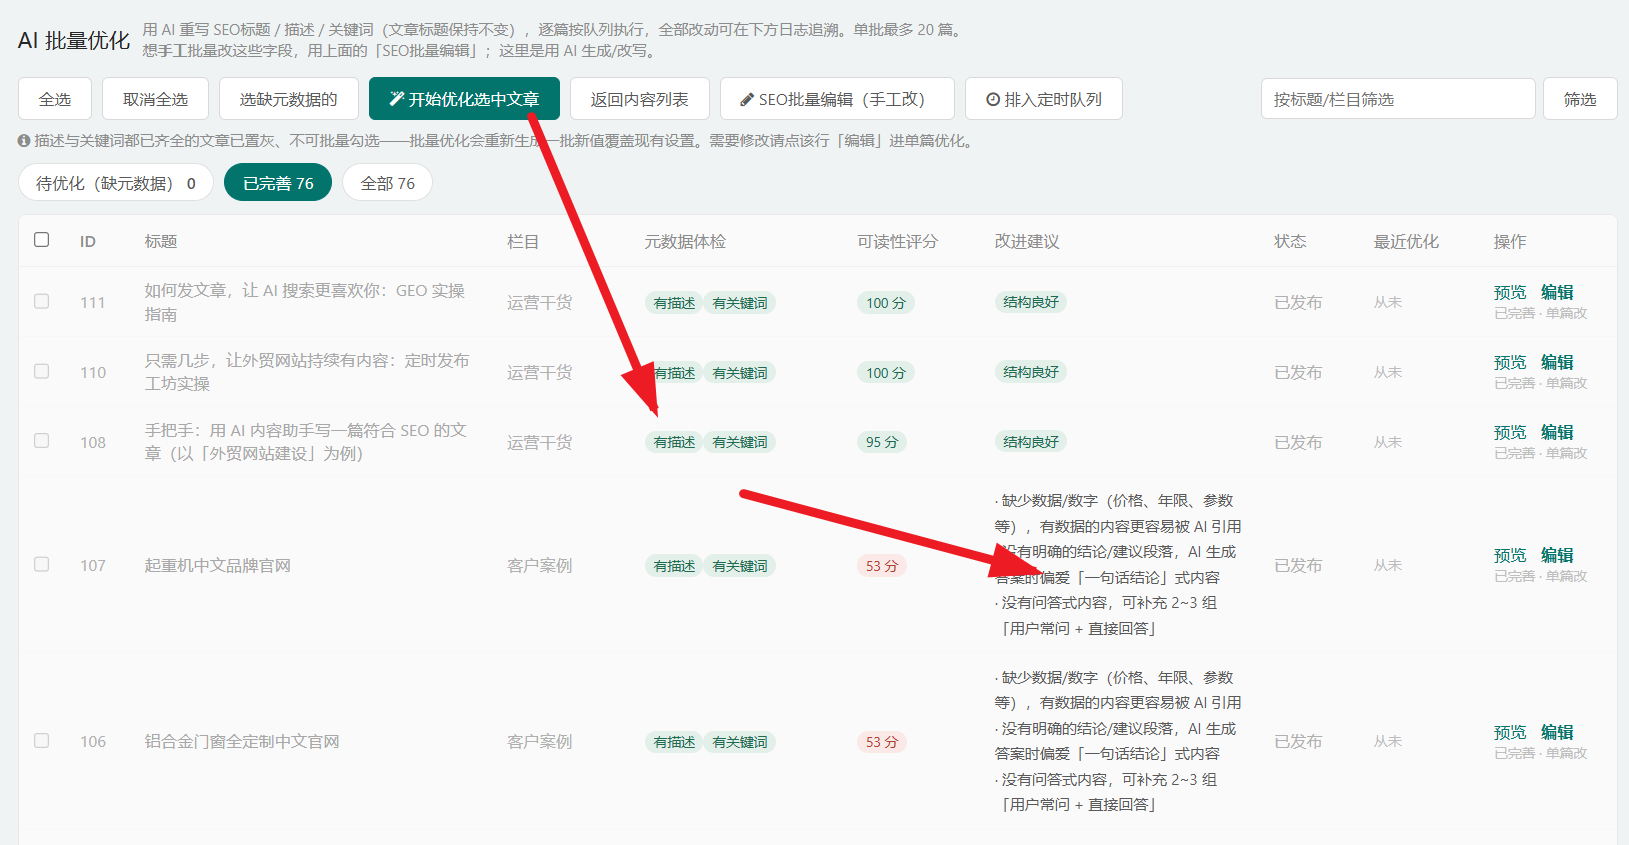This screenshot has height=845, width=1629.
Task: Click the 元数据体检 column header
Action: (x=685, y=241)
